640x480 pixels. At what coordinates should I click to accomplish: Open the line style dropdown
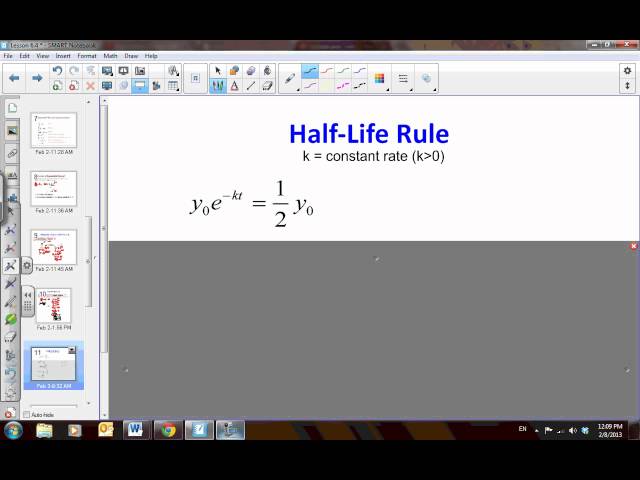403,78
